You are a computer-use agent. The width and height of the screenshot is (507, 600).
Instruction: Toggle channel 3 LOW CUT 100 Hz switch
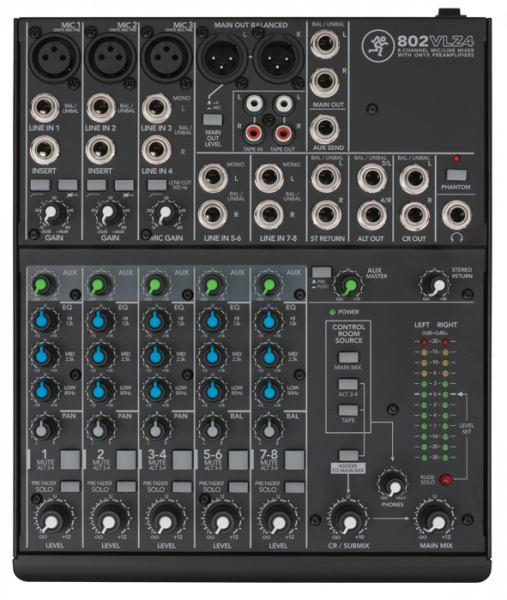pyautogui.click(x=157, y=185)
